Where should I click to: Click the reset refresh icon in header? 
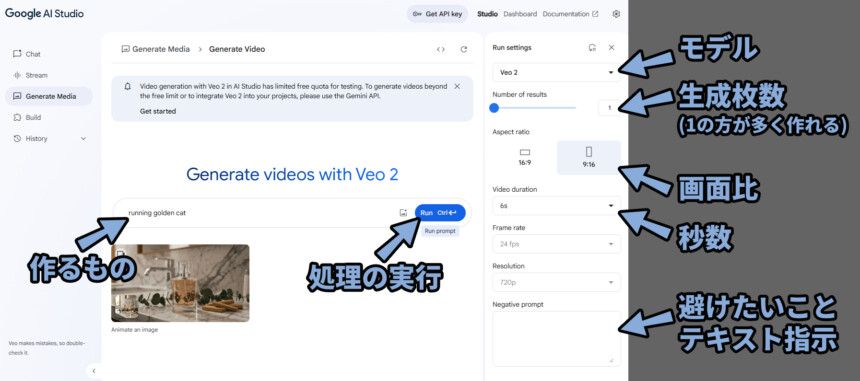pyautogui.click(x=464, y=49)
